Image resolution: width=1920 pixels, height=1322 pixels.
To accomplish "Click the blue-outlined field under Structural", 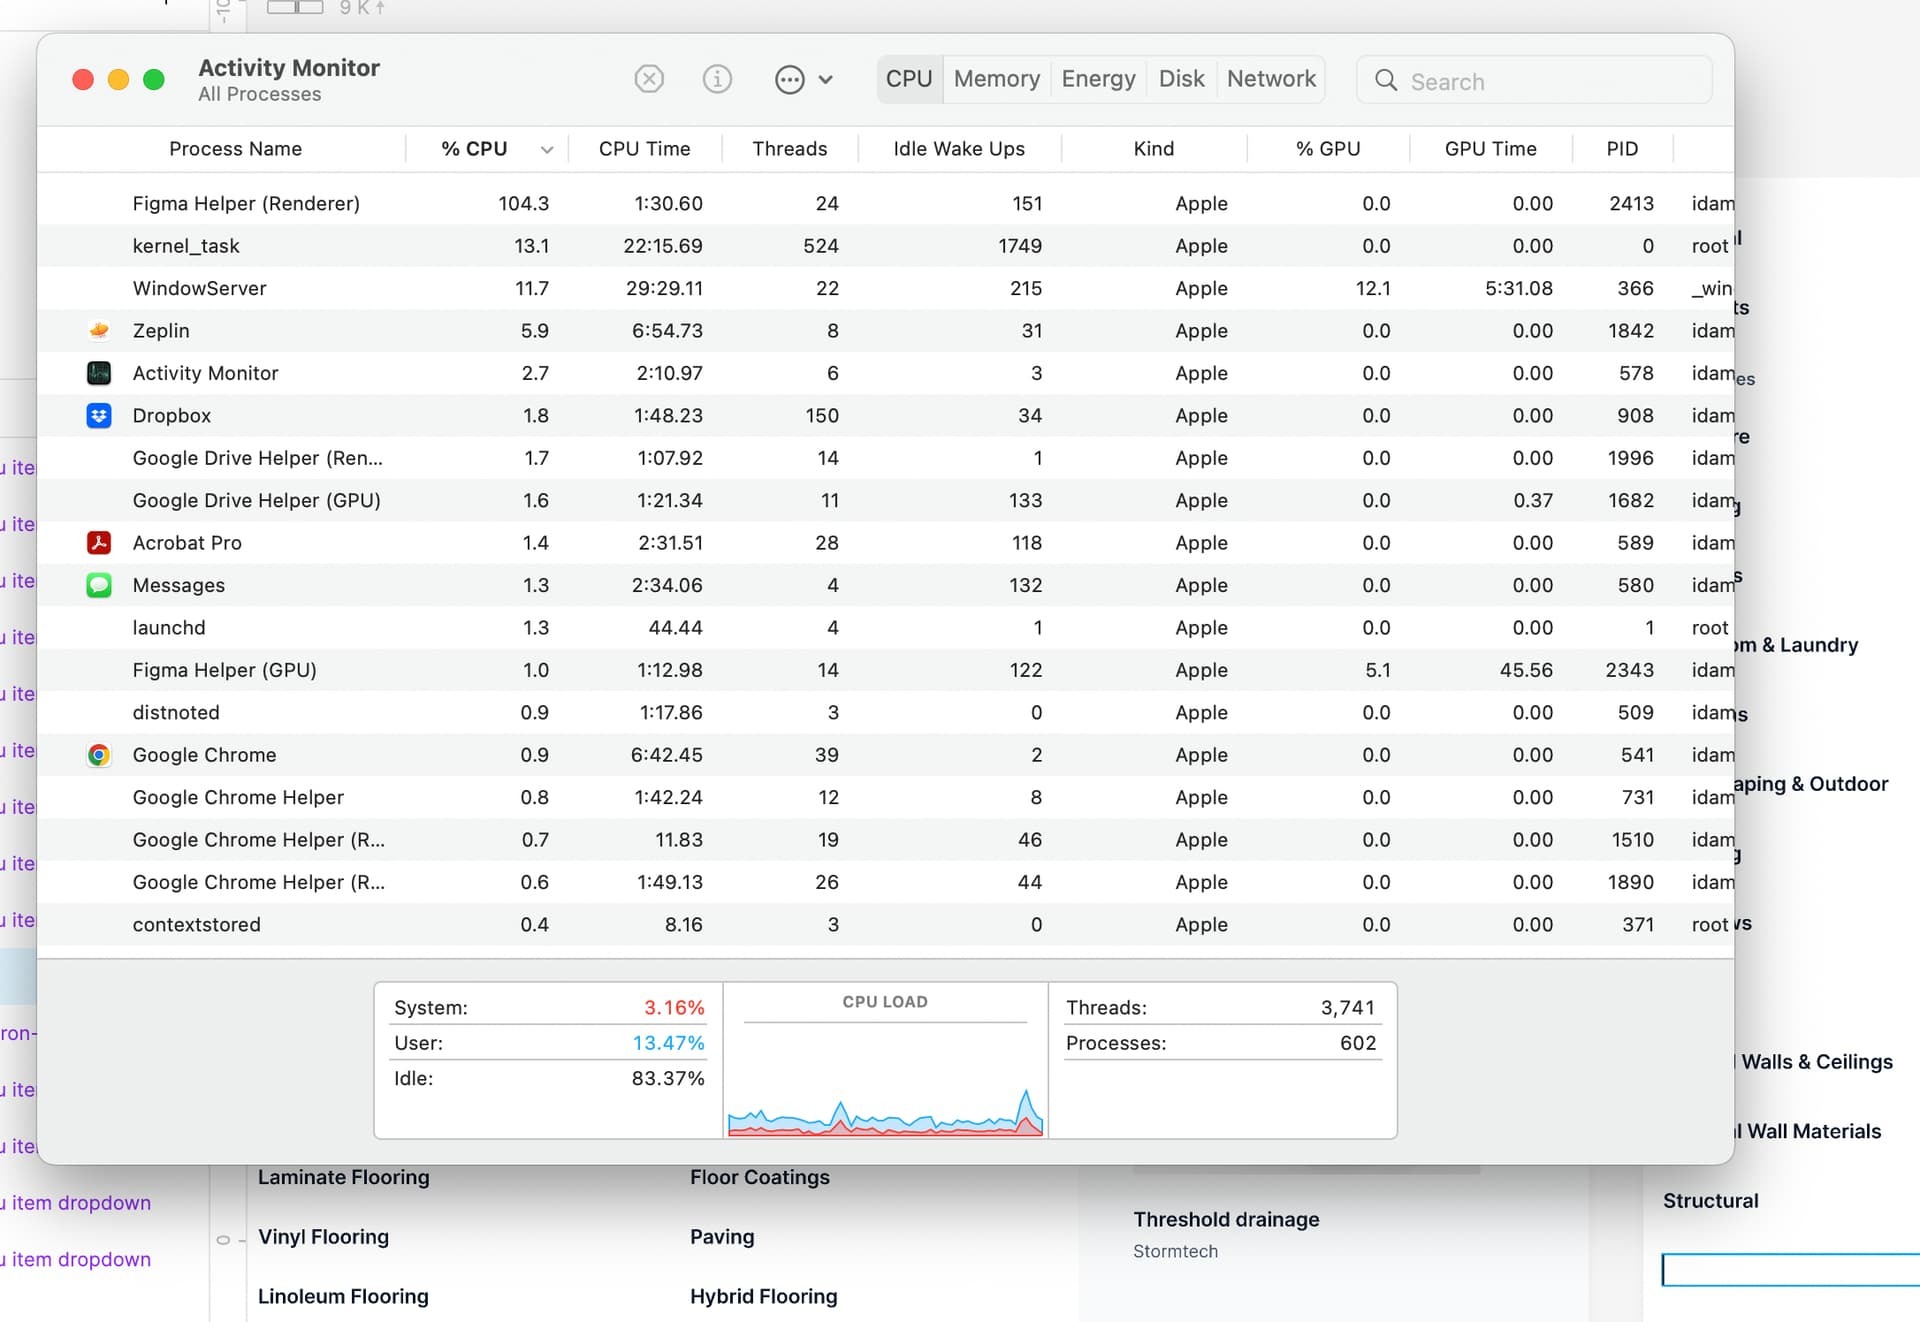I will 1790,1269.
